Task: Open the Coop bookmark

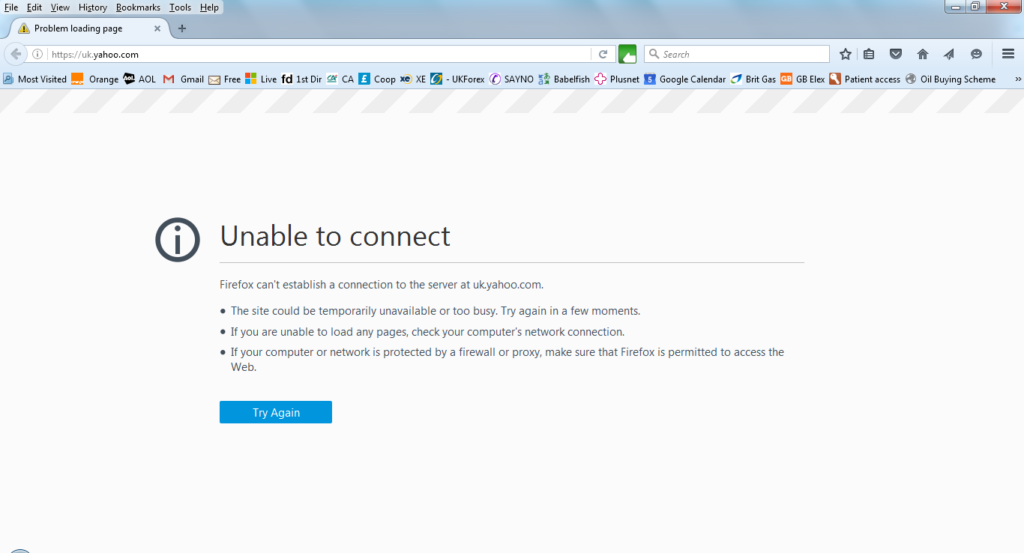Action: point(377,79)
